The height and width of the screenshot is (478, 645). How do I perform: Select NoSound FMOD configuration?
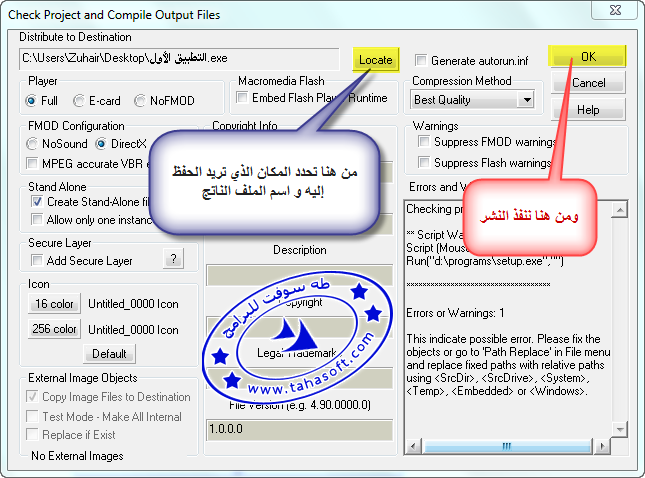pyautogui.click(x=32, y=144)
